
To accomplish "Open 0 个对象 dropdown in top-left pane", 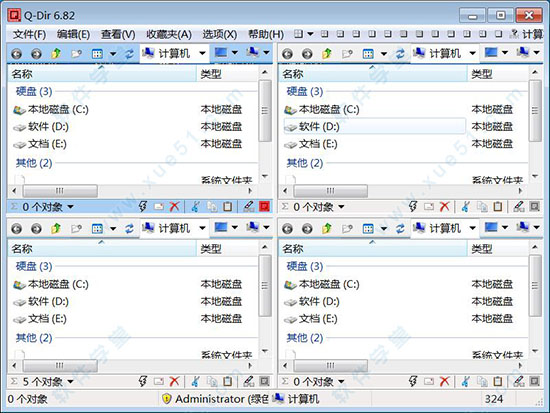I will [71, 207].
